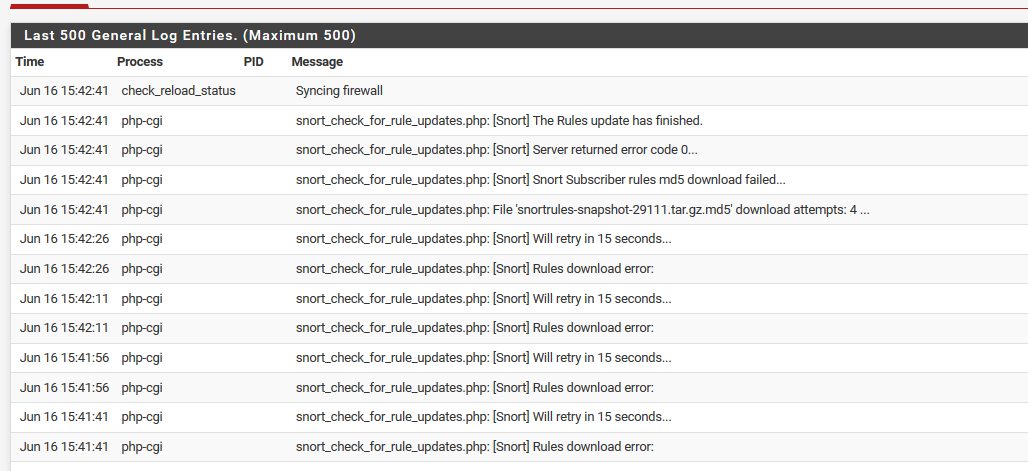Select the 'Syncing firewall' log message
This screenshot has height=471, width=1028.
(x=339, y=91)
